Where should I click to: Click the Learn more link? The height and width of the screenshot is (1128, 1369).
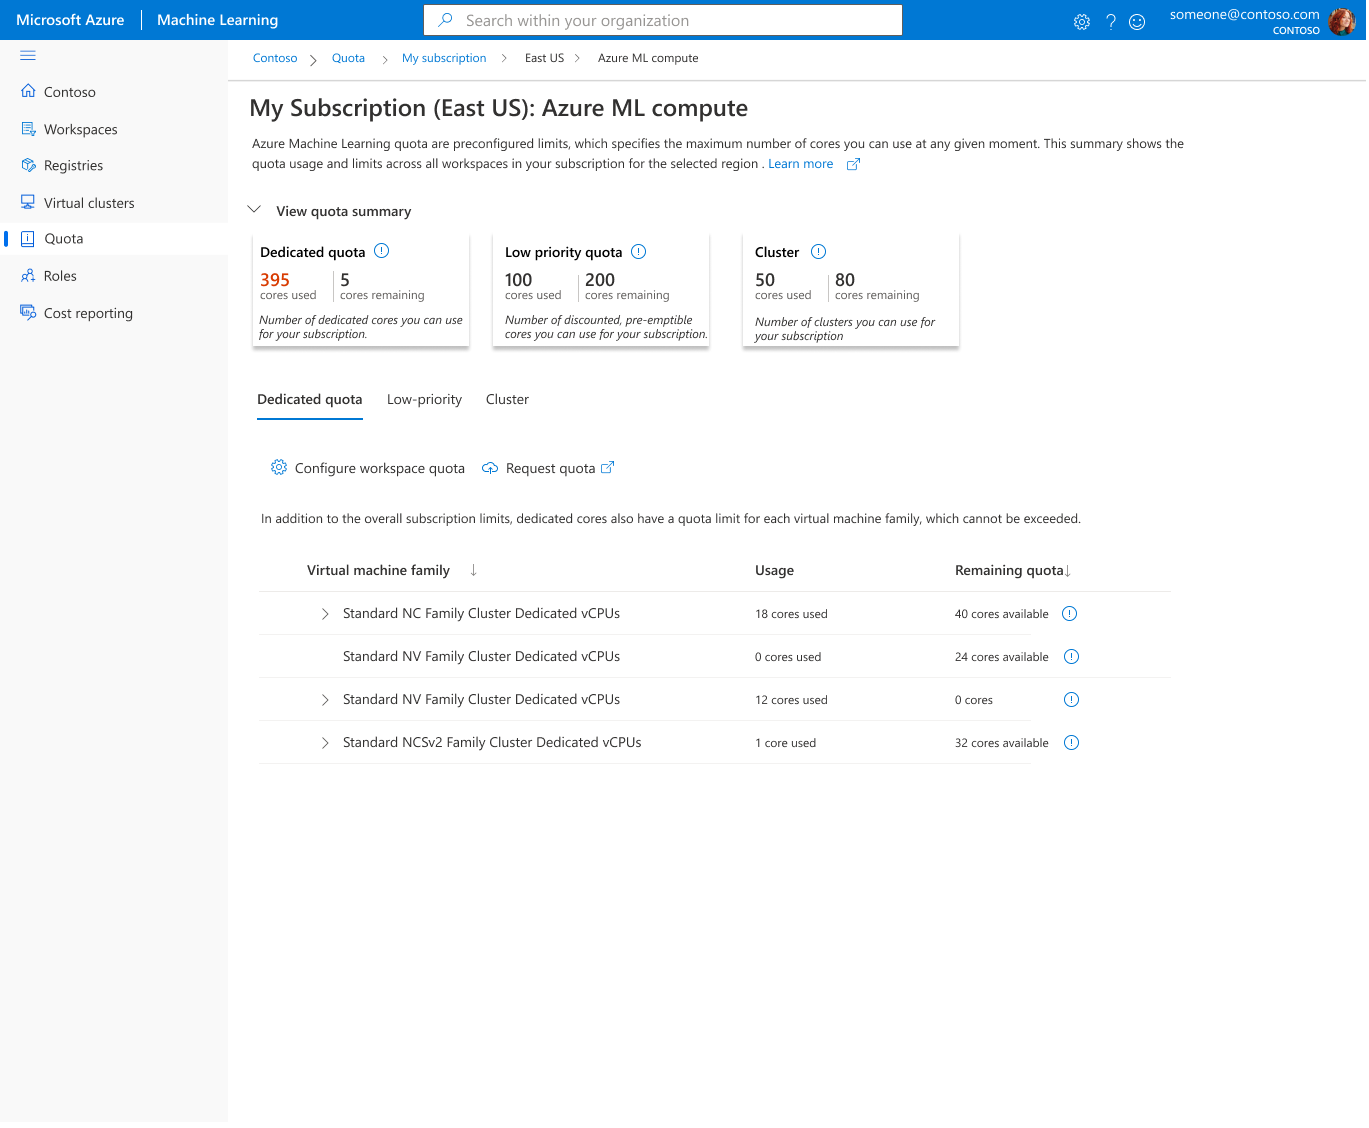tap(800, 164)
